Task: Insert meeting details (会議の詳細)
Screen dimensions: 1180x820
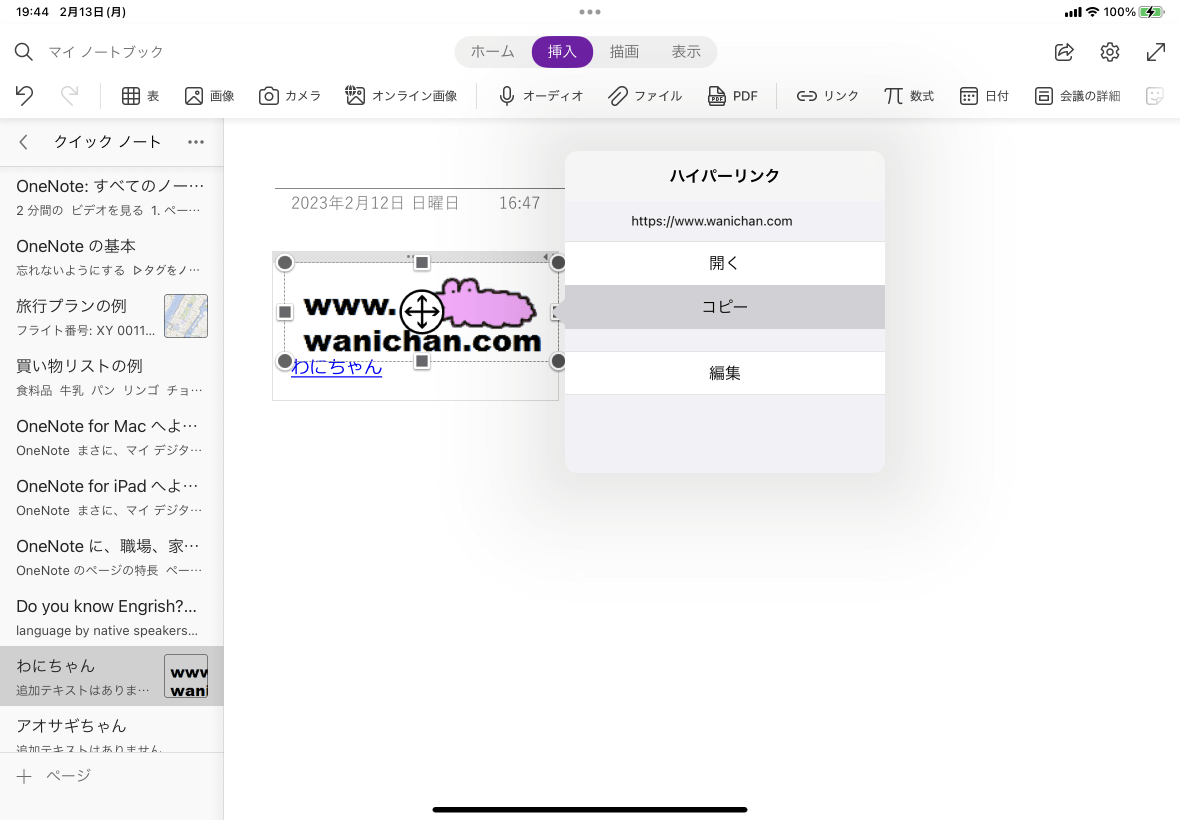Action: [x=1077, y=96]
